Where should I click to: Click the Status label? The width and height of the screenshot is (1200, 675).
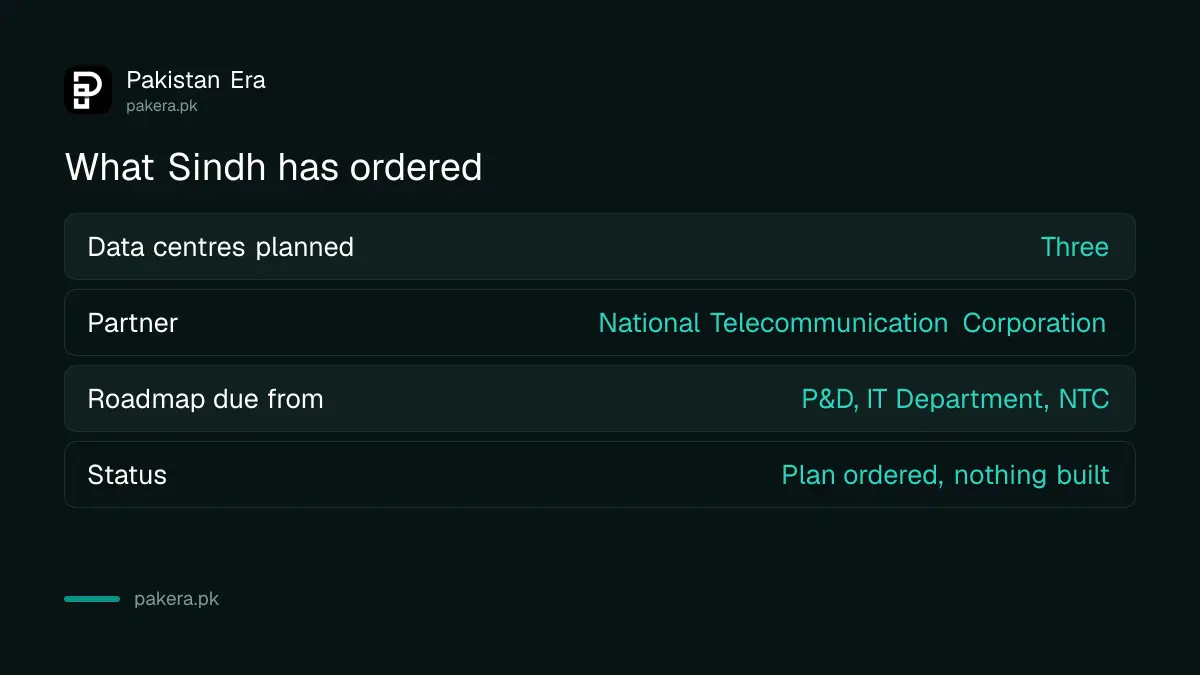pos(127,475)
